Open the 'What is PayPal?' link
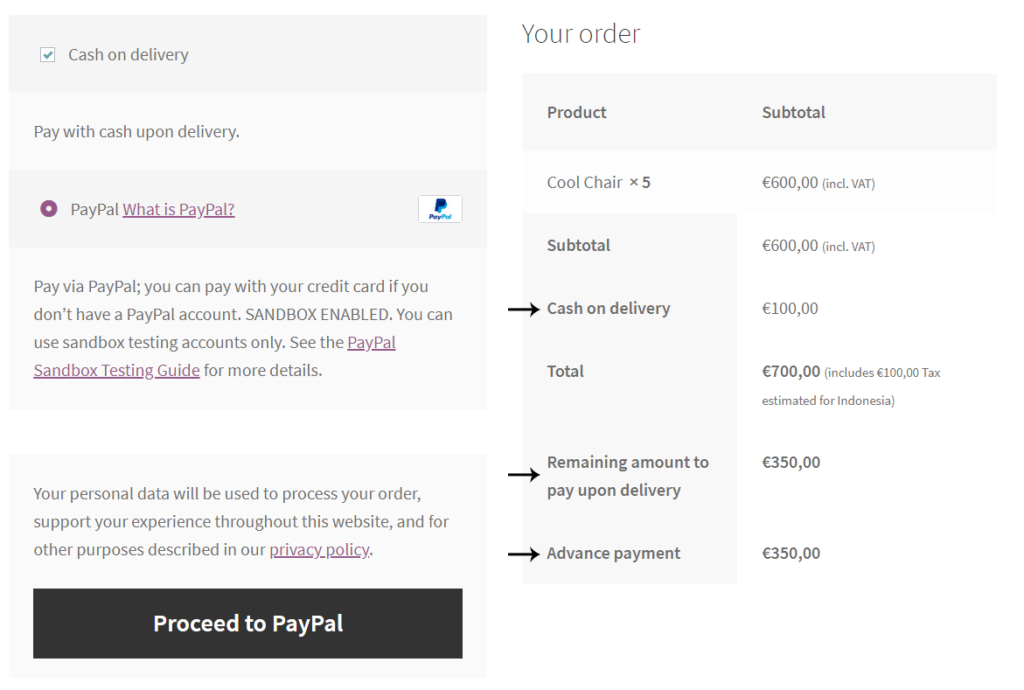Viewport: 1024px width, 690px height. [178, 209]
